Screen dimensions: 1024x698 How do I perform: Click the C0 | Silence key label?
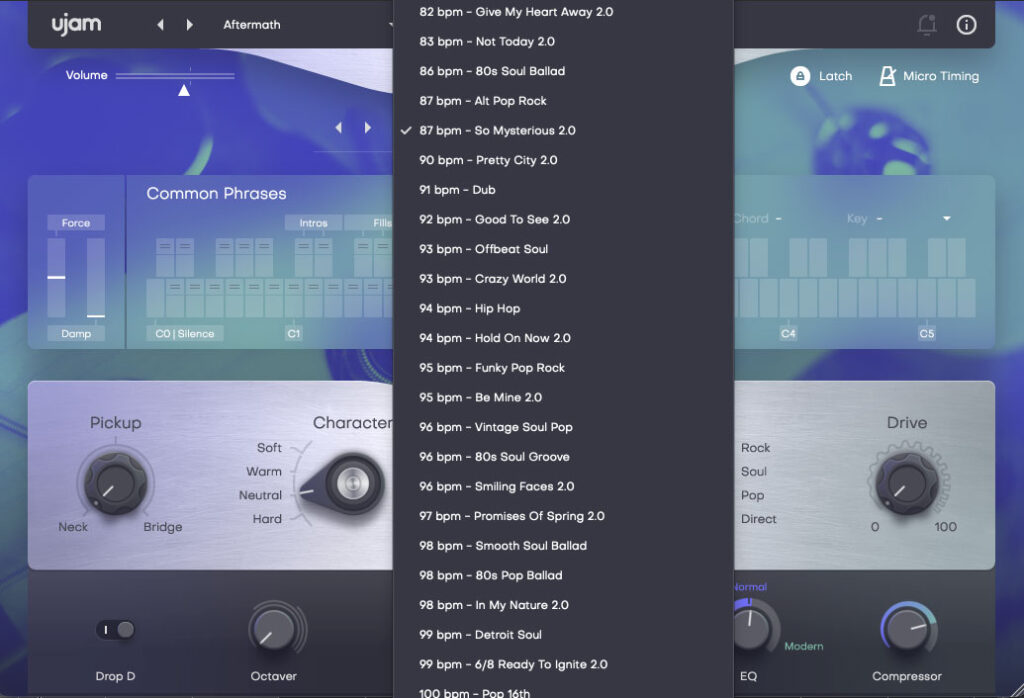pos(185,334)
